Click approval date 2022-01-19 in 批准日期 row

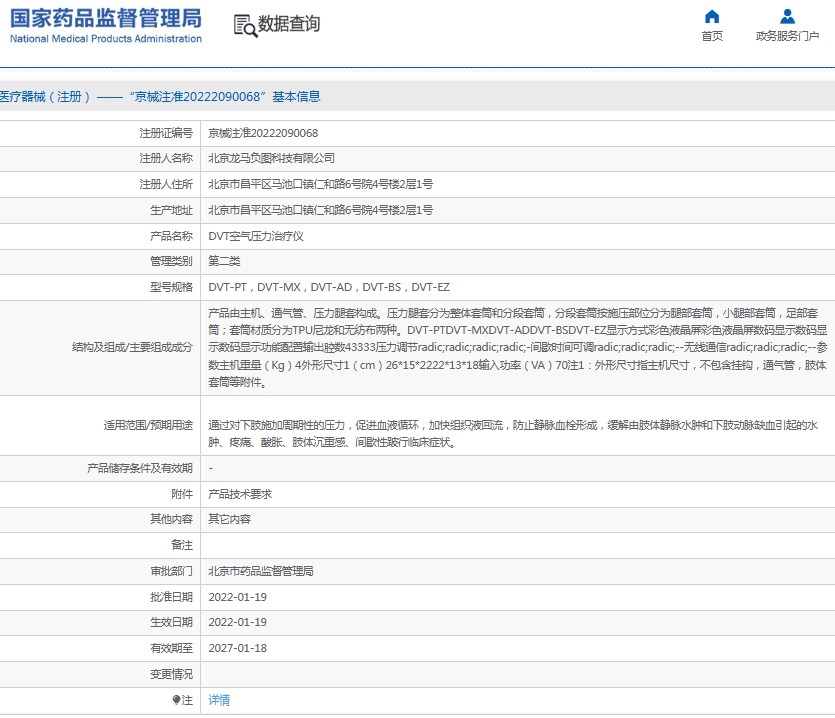click(x=237, y=597)
